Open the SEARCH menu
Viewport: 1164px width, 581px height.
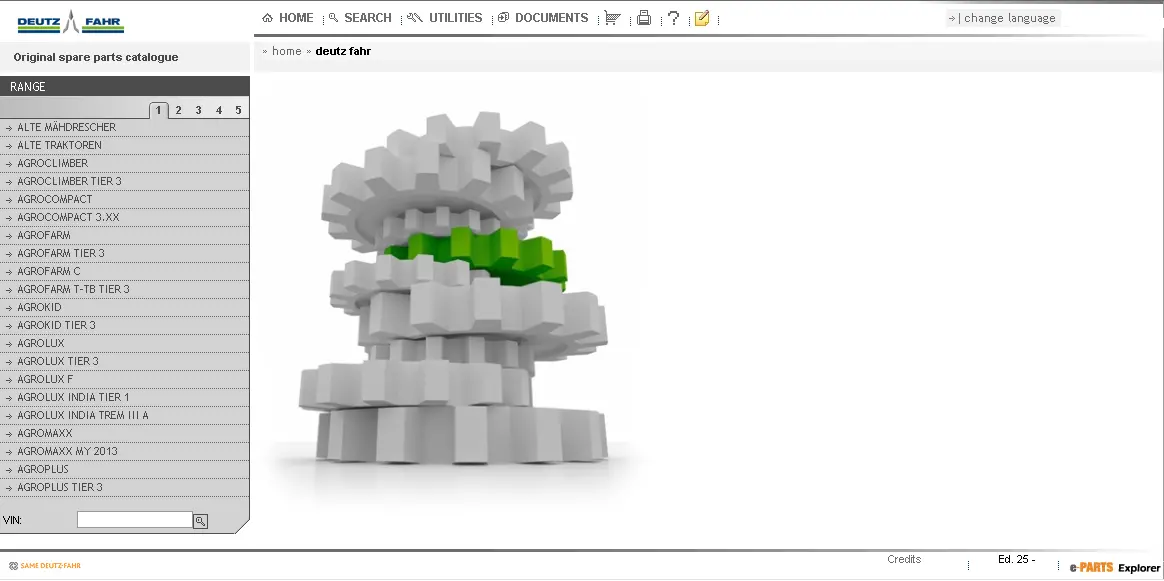pos(360,18)
